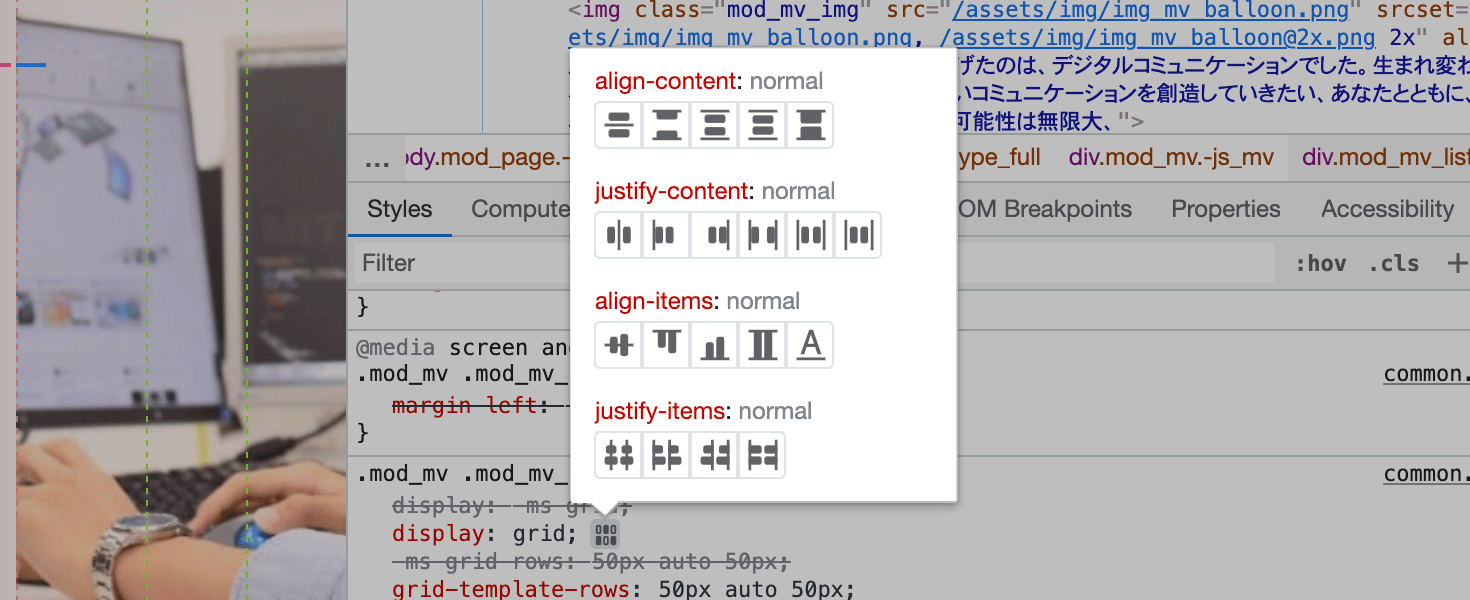Image resolution: width=1470 pixels, height=600 pixels.
Task: Set align-items to end icon
Action: point(715,345)
